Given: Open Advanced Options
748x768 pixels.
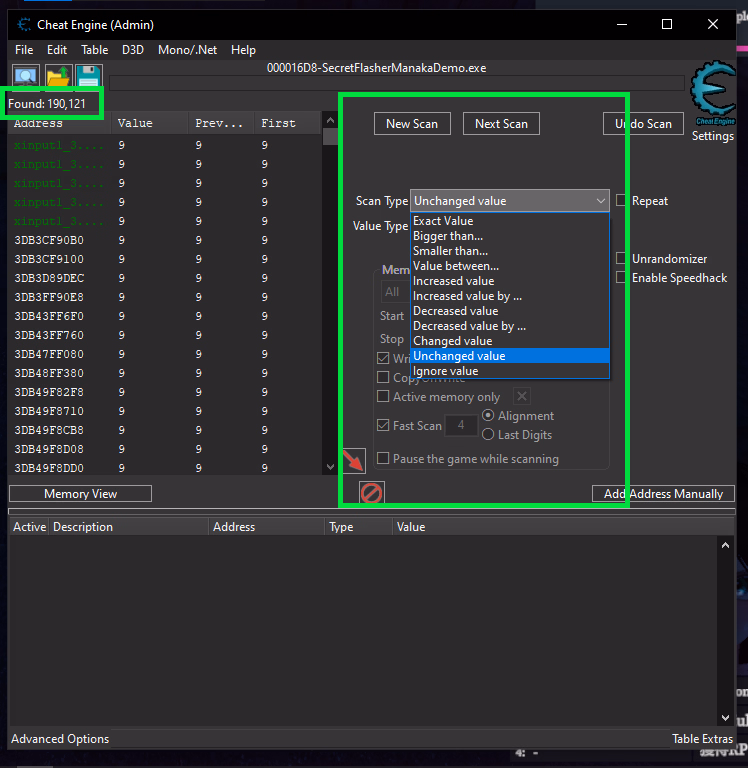Looking at the screenshot, I should (60, 739).
